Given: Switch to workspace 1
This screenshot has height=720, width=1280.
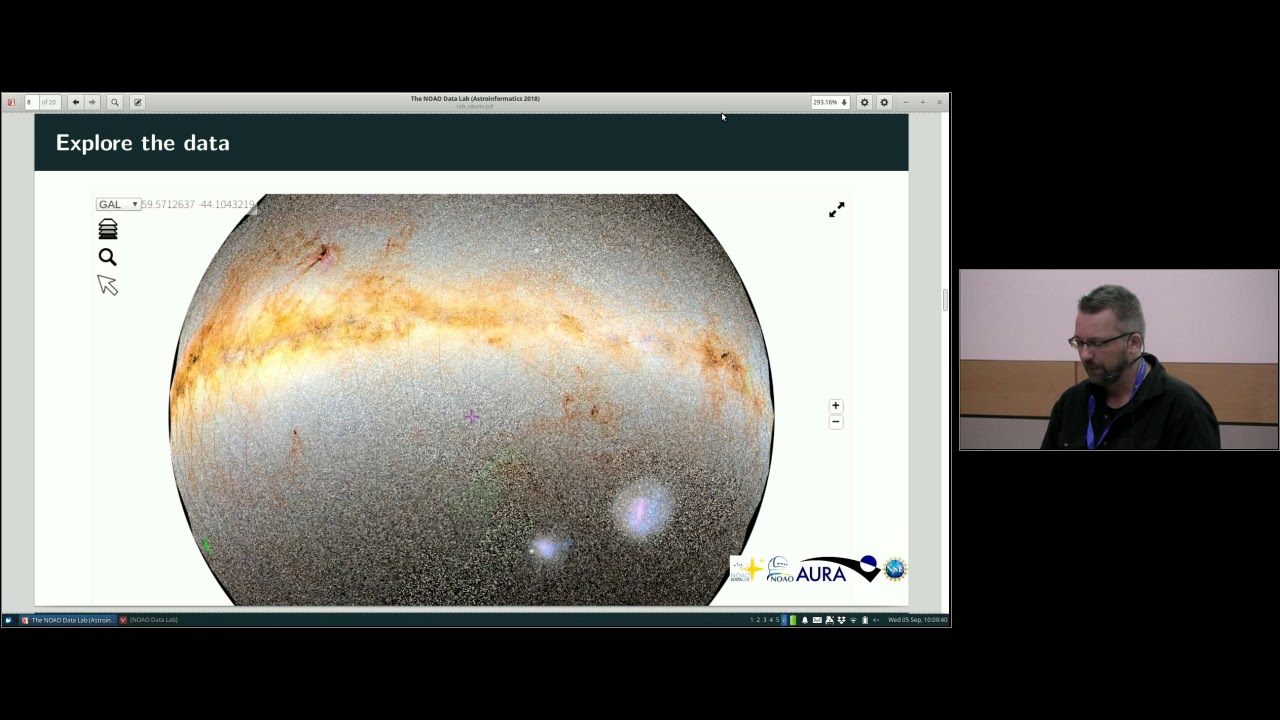Looking at the screenshot, I should click(752, 620).
